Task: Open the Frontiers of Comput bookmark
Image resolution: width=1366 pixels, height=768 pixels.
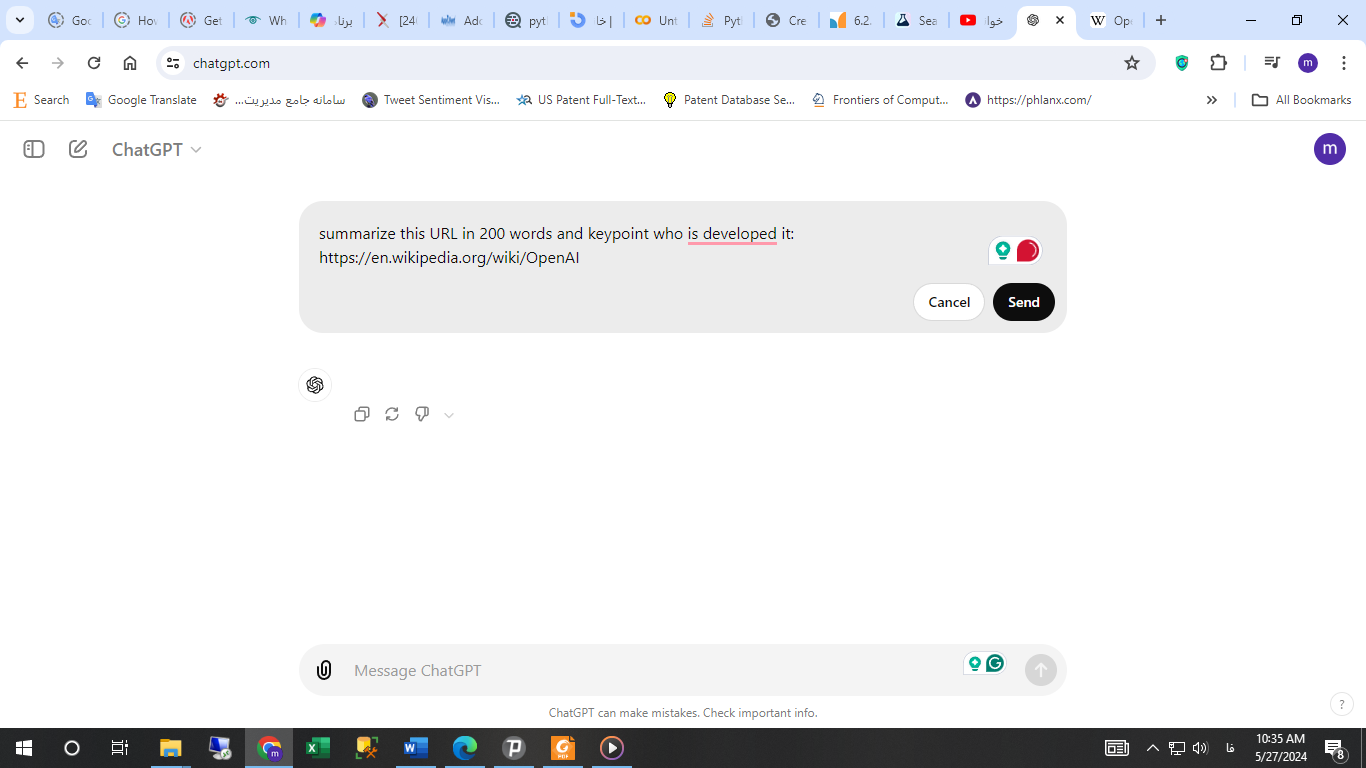Action: tap(880, 100)
